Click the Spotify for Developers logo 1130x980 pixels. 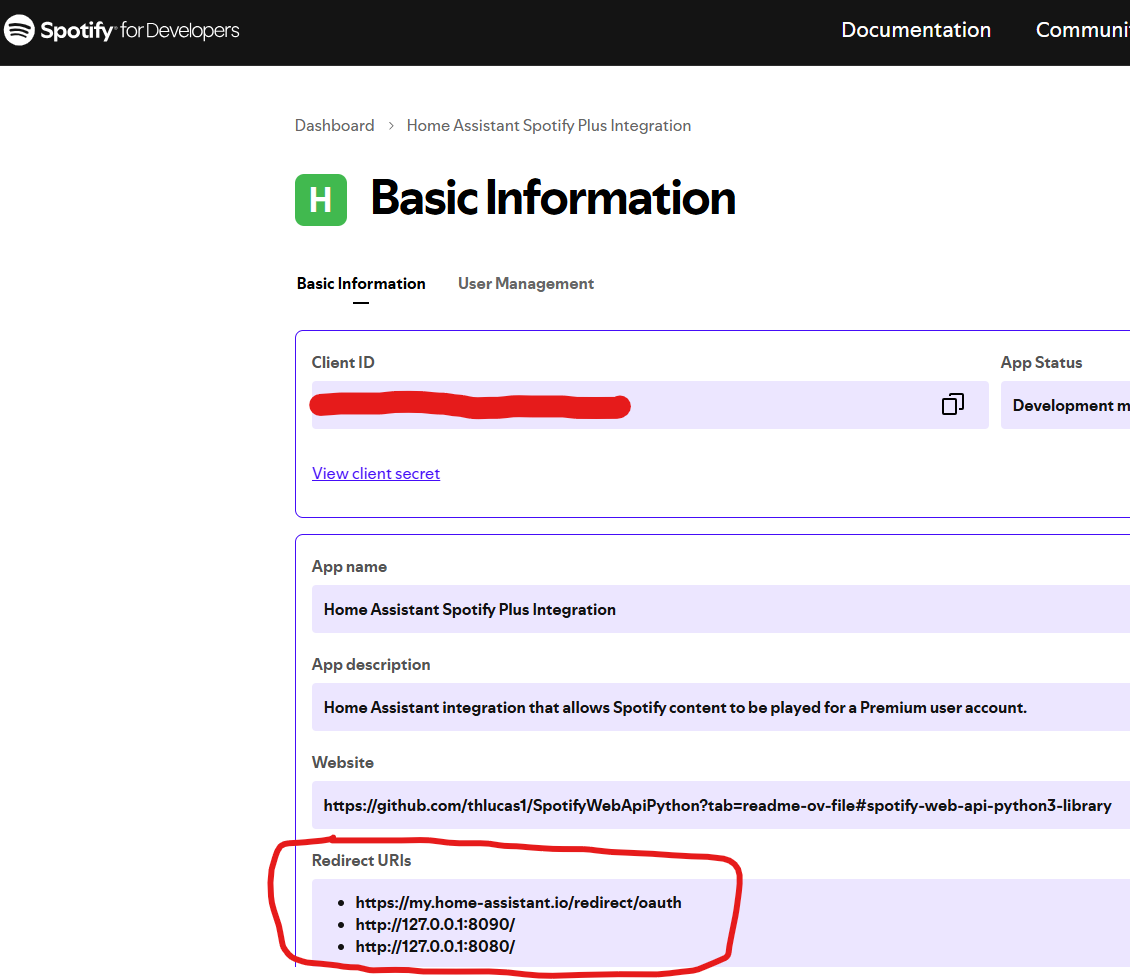(122, 30)
